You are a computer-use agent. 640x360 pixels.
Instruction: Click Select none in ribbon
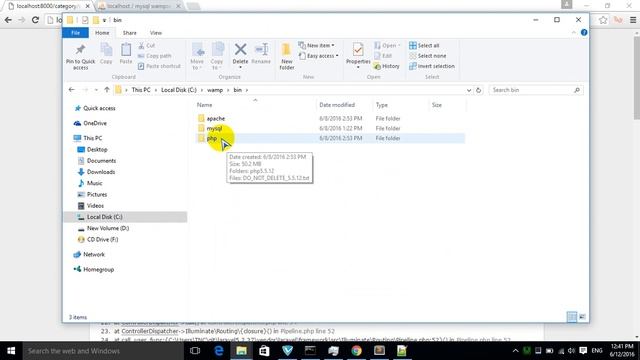(x=427, y=56)
